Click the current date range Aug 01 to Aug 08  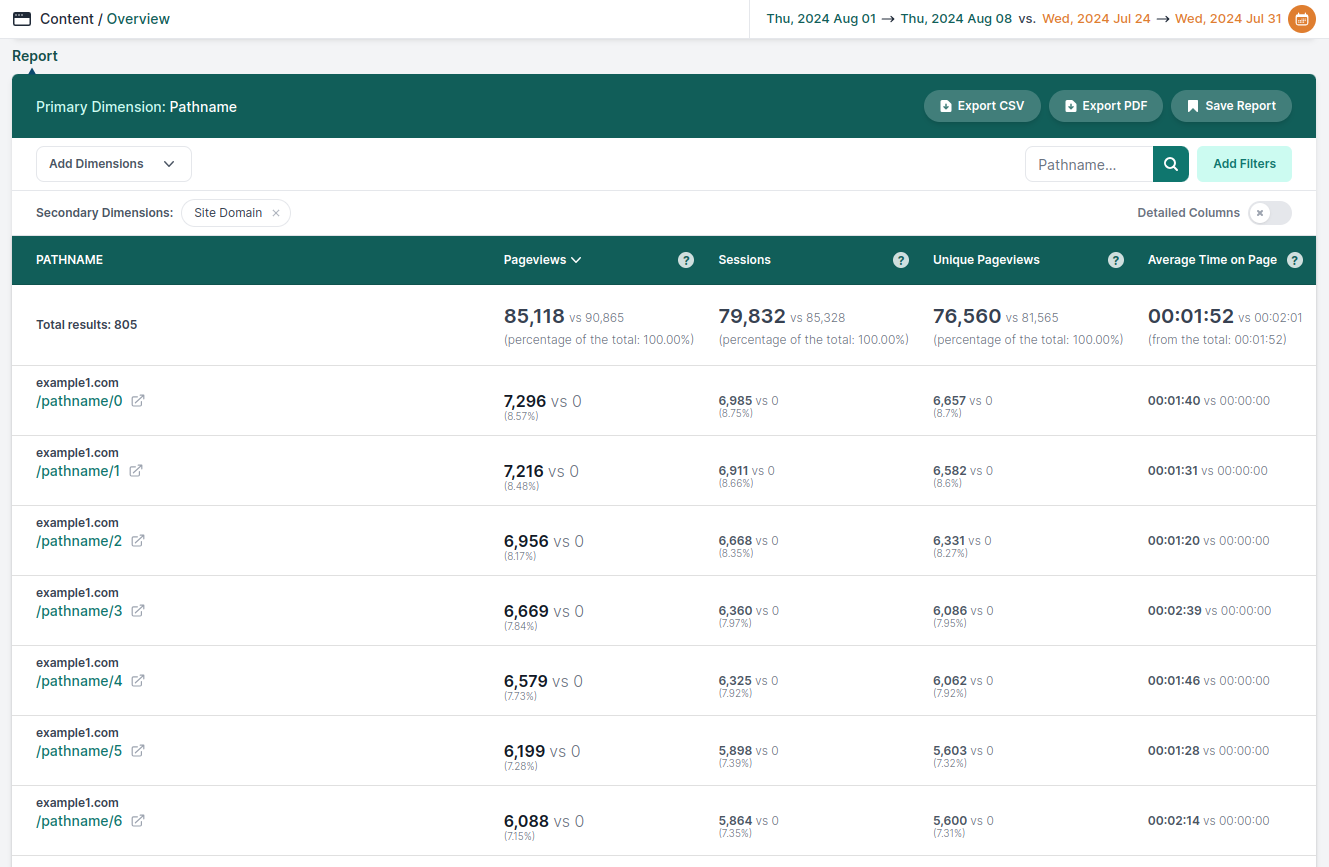[x=889, y=19]
